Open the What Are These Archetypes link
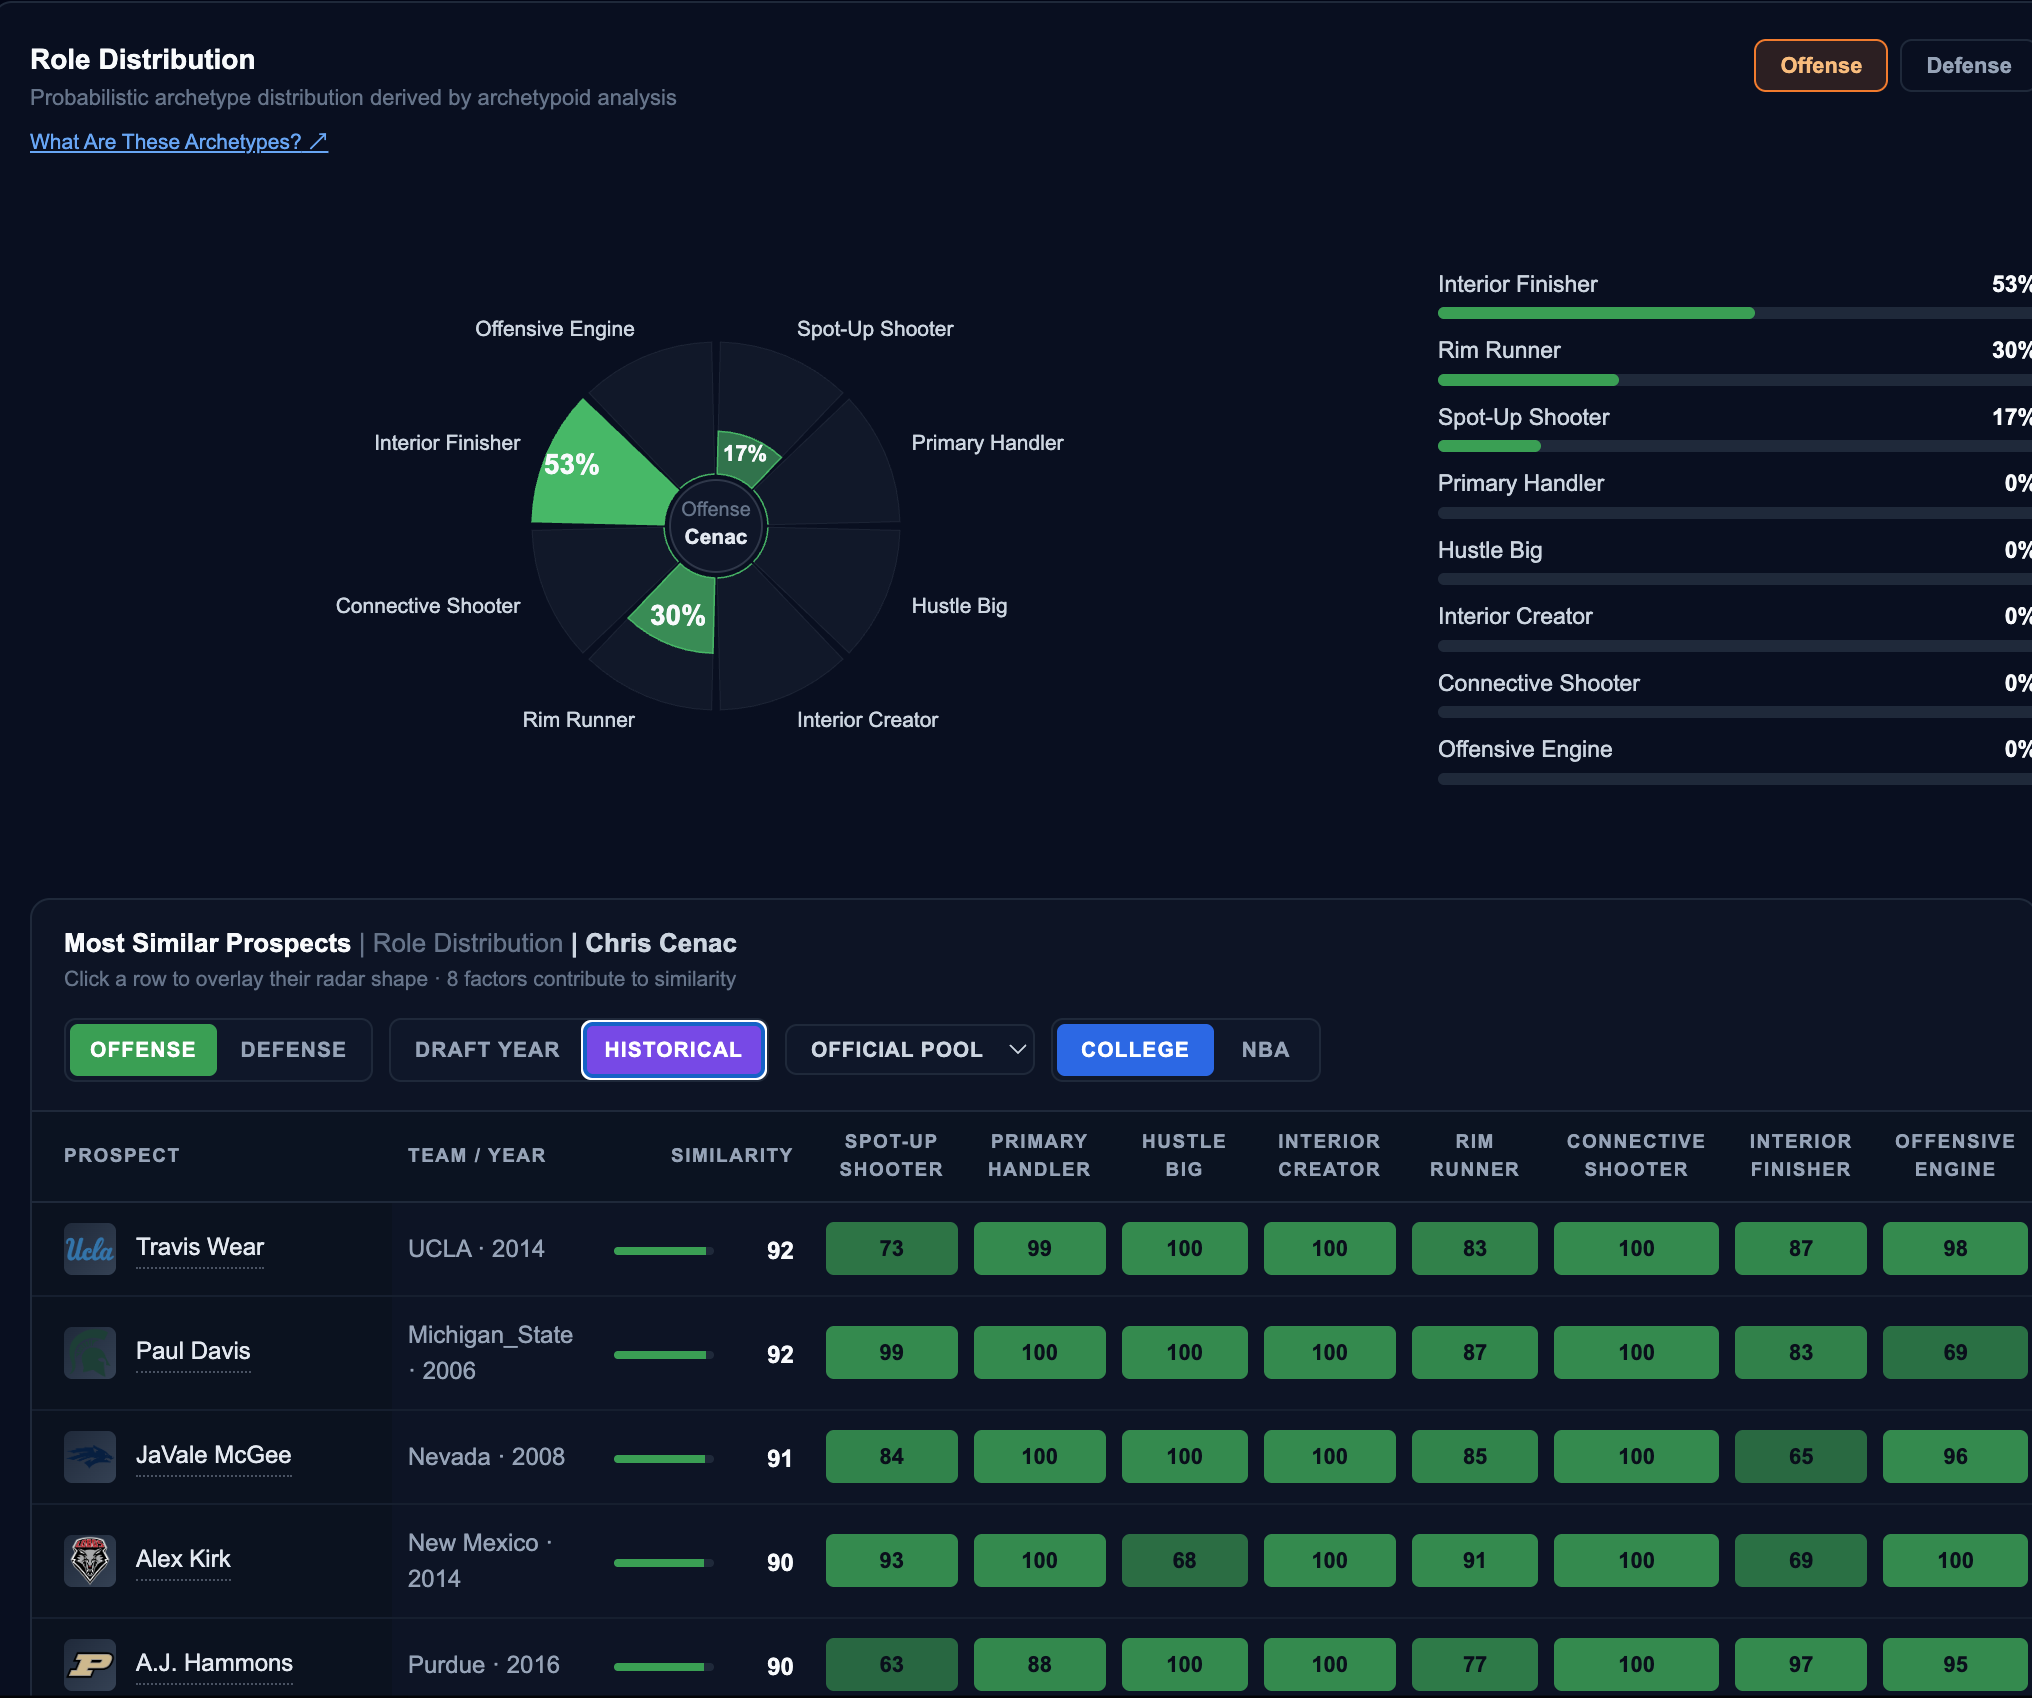The width and height of the screenshot is (2032, 1698). pos(179,142)
